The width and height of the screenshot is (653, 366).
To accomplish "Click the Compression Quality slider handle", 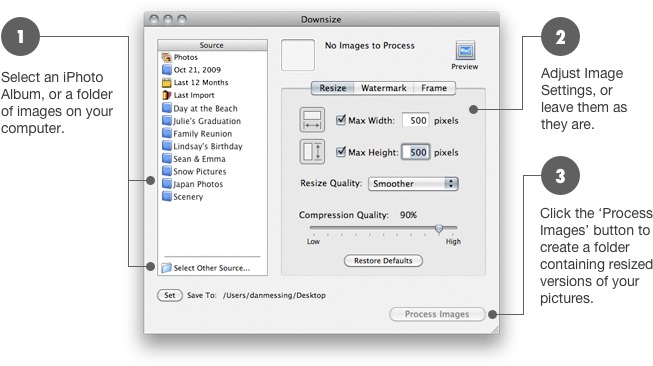I will 439,228.
